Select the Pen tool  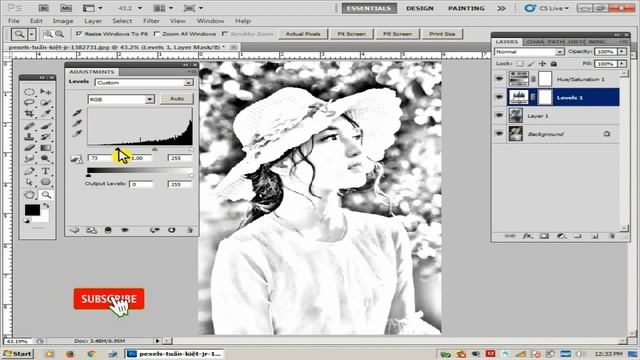(29, 171)
